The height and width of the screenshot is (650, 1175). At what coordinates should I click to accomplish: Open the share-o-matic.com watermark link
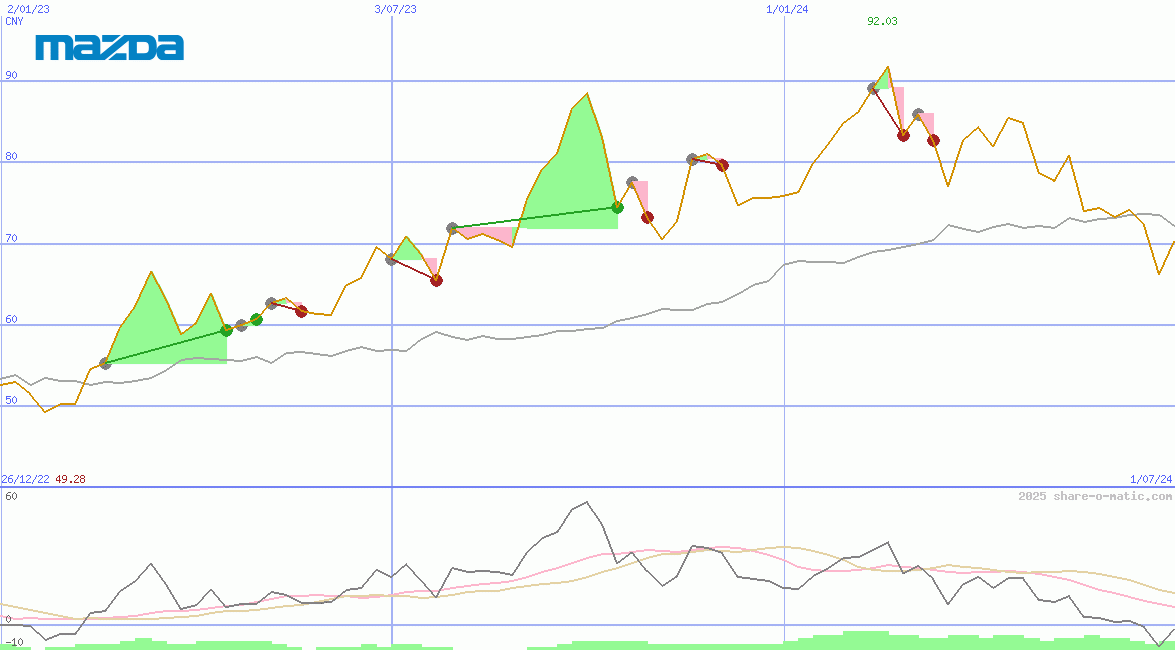pos(1095,496)
